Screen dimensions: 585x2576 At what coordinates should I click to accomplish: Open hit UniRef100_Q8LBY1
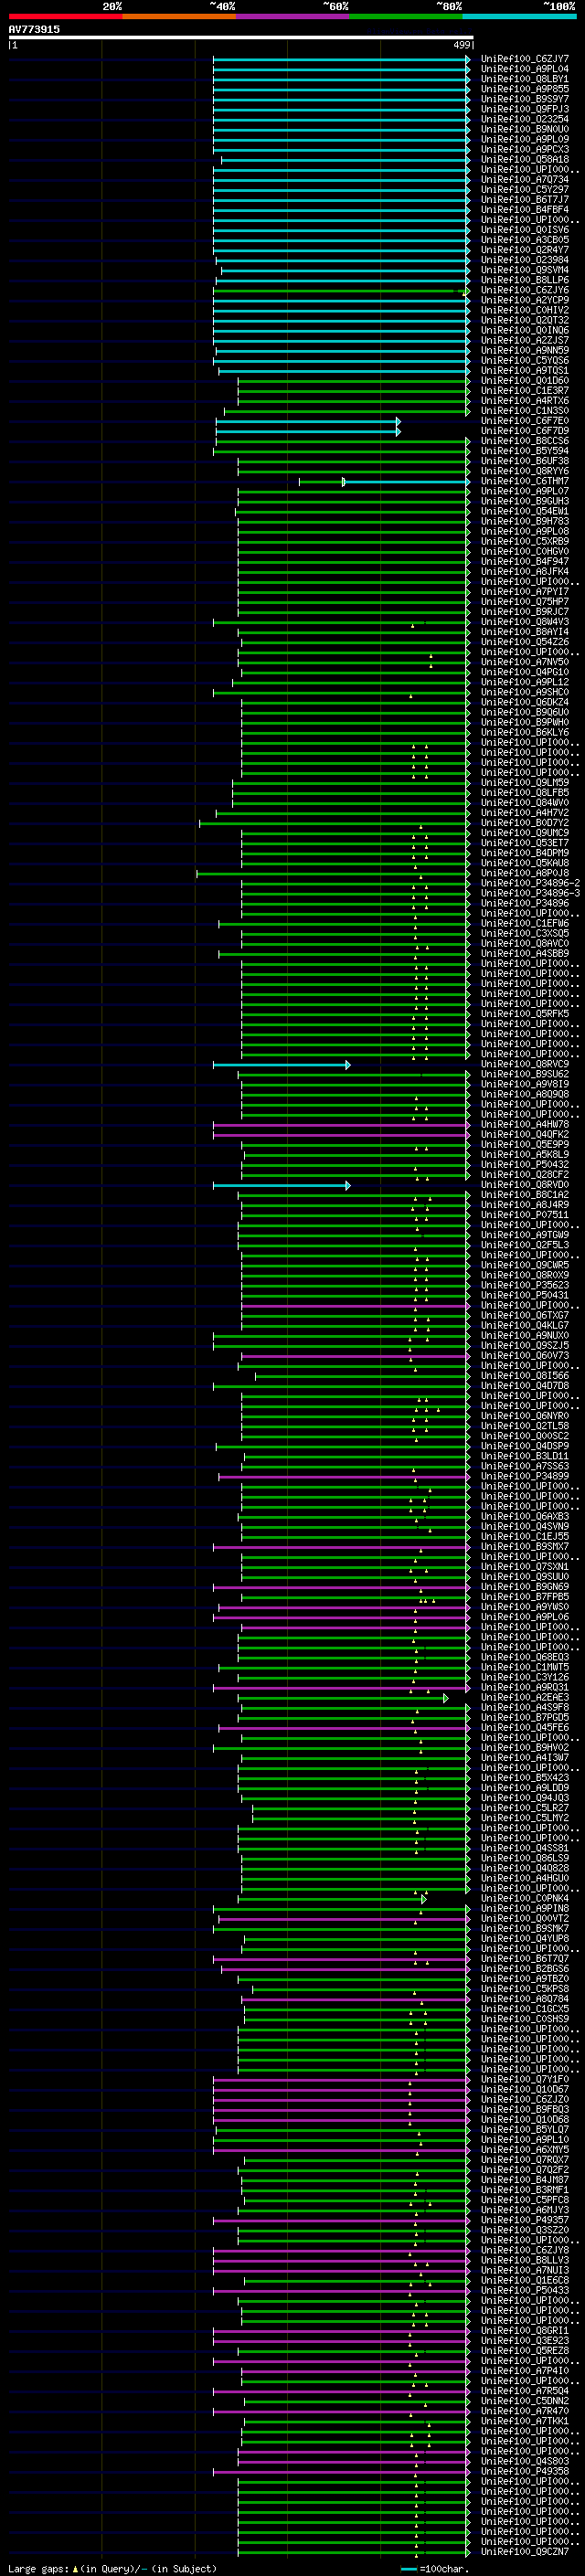[x=524, y=79]
